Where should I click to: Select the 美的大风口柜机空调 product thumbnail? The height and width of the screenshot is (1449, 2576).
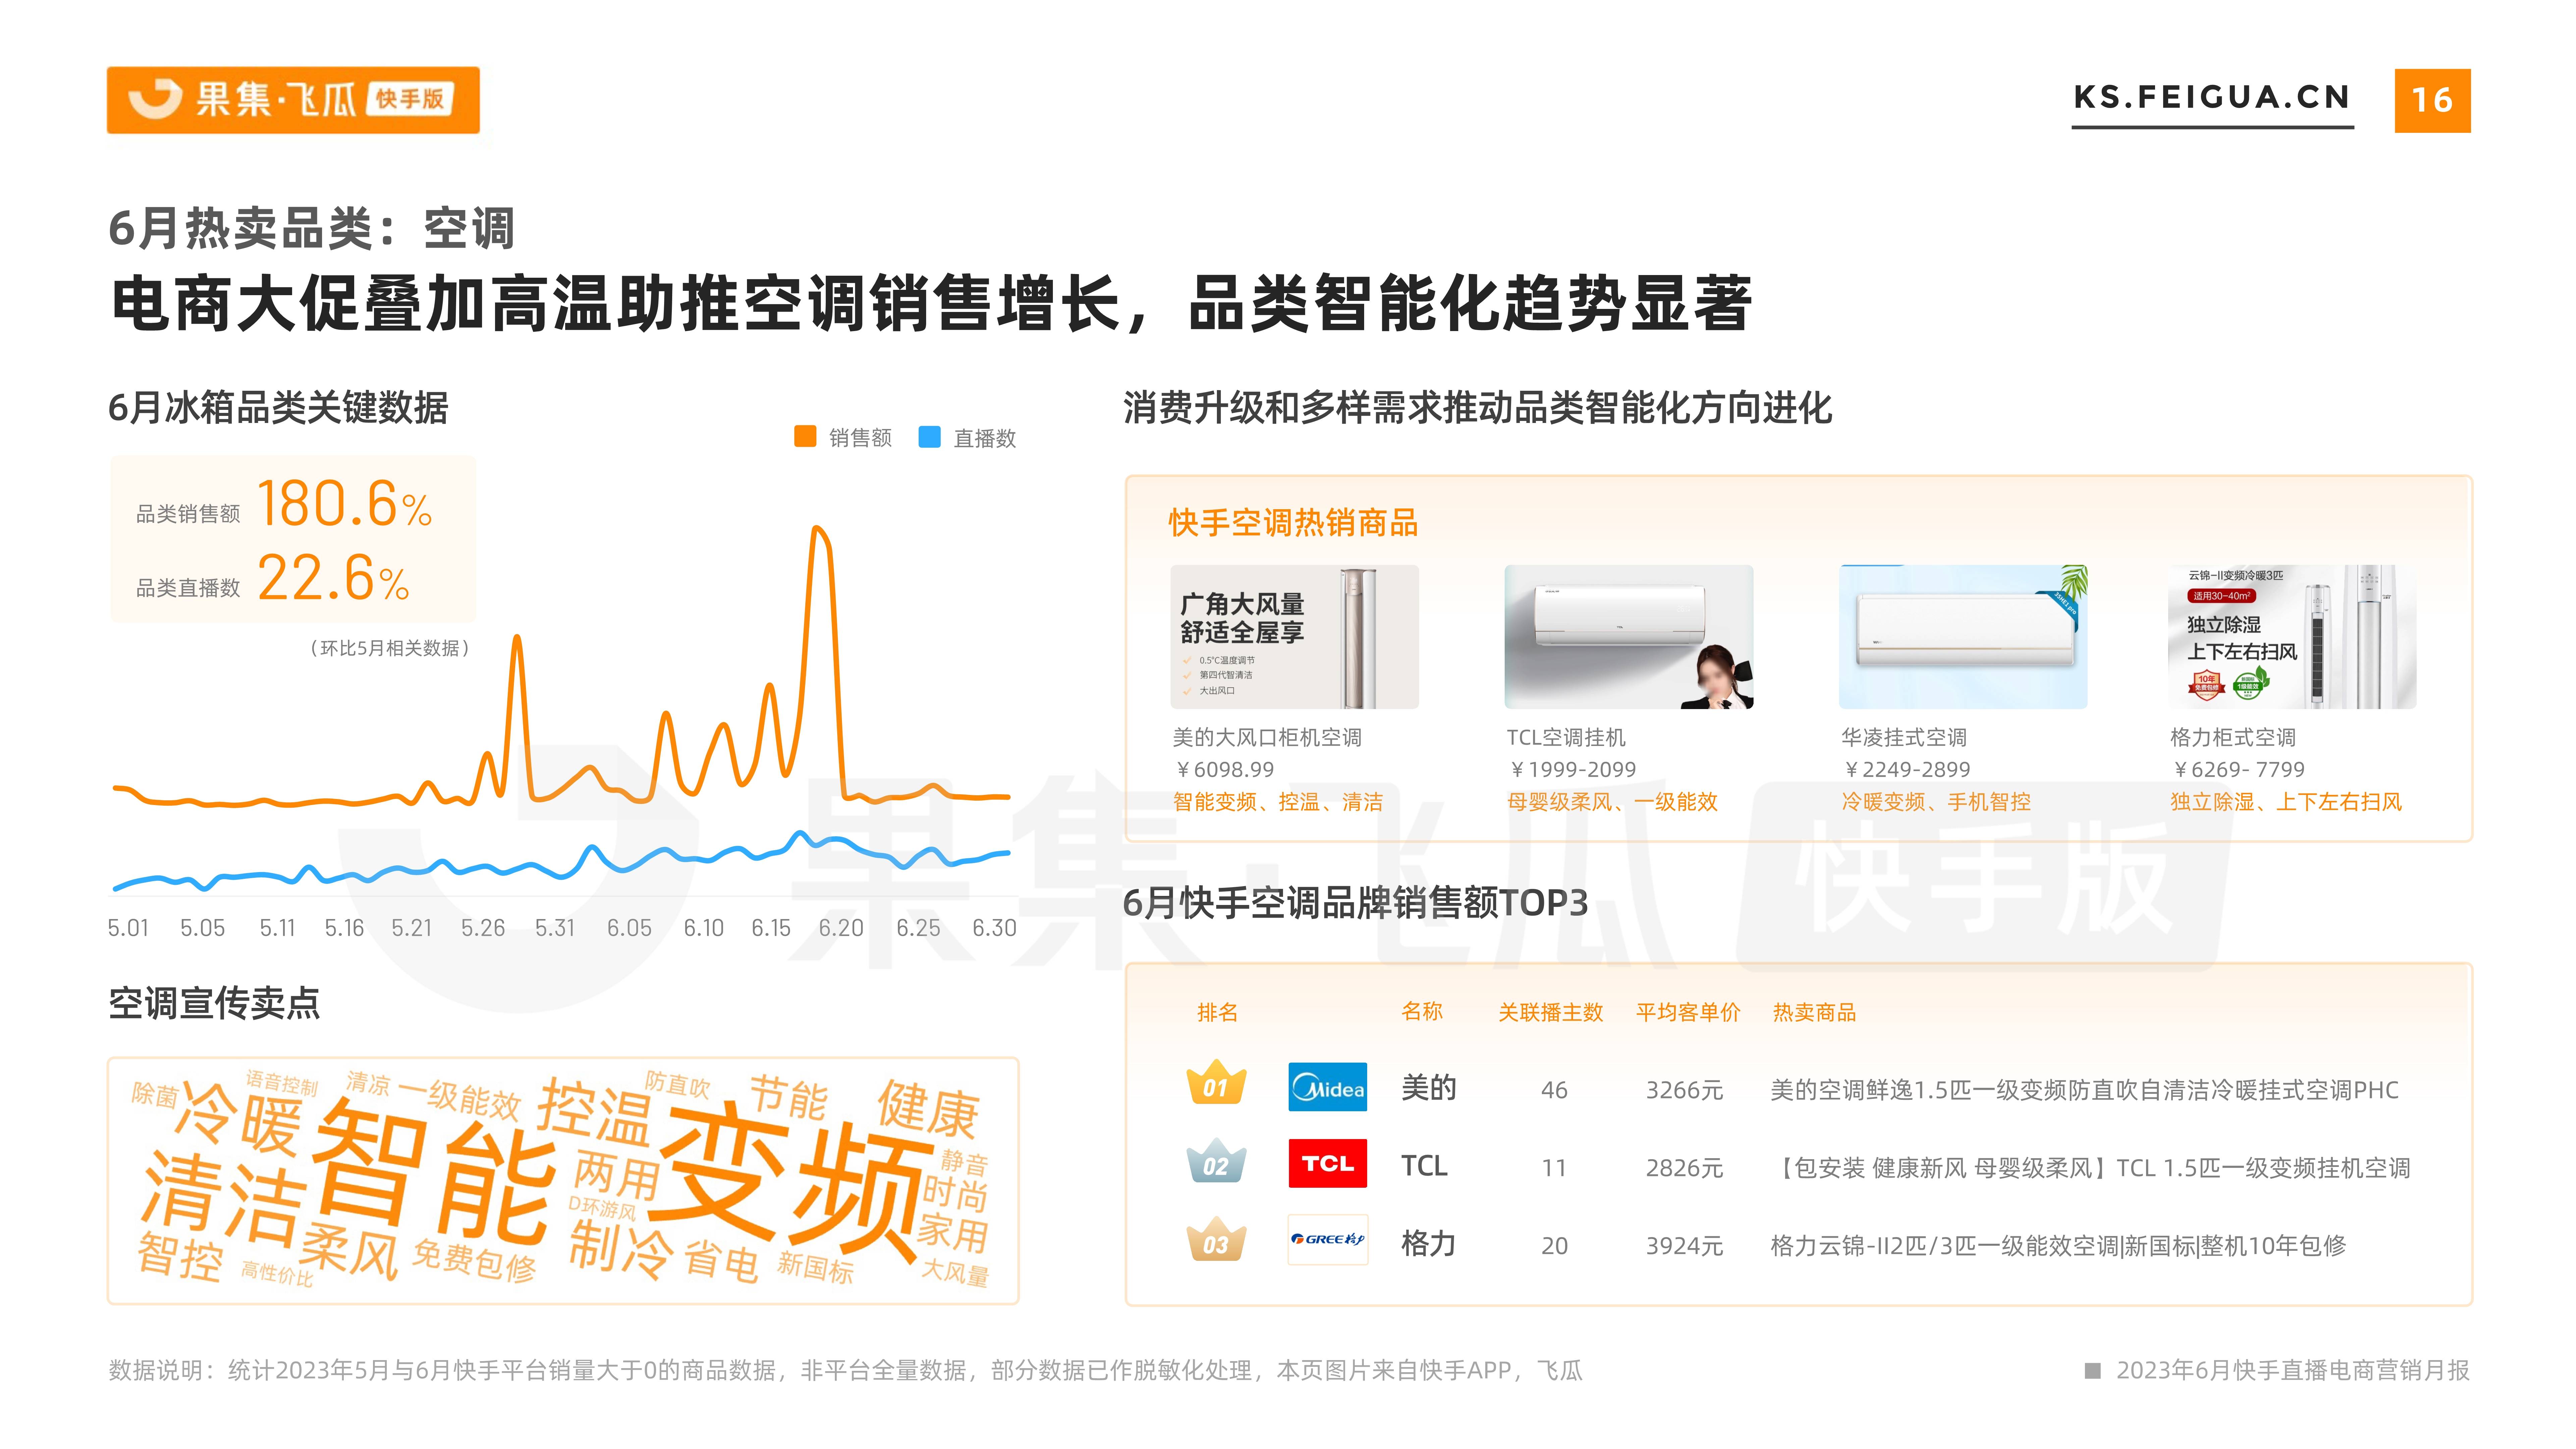point(1294,637)
